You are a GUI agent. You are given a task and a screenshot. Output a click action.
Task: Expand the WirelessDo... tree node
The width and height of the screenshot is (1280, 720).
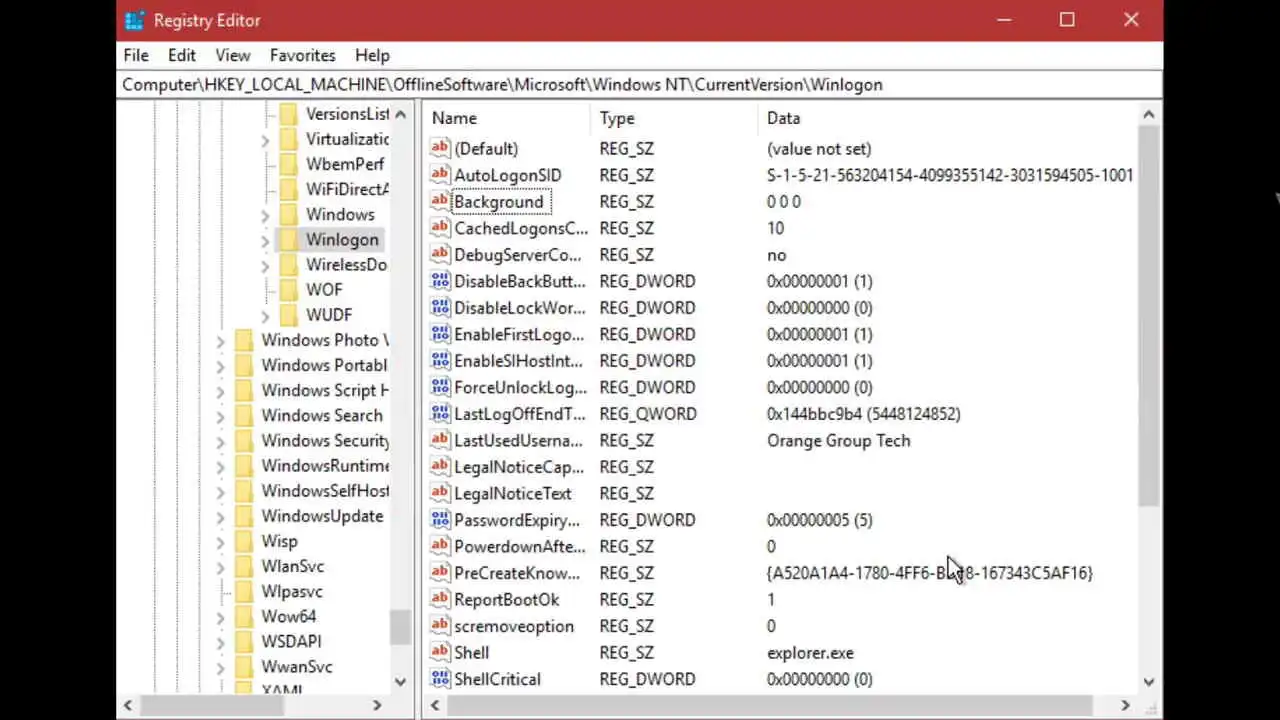265,265
